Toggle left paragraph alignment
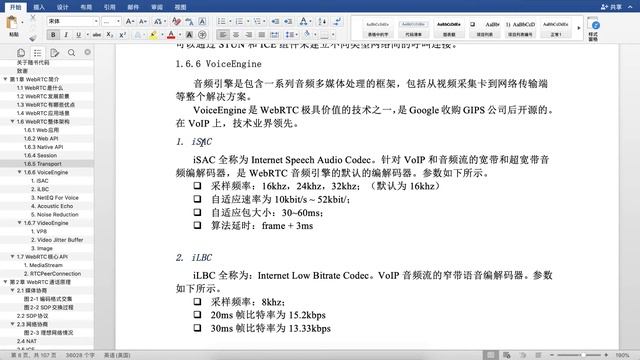The width and height of the screenshot is (640, 360). click(222, 35)
